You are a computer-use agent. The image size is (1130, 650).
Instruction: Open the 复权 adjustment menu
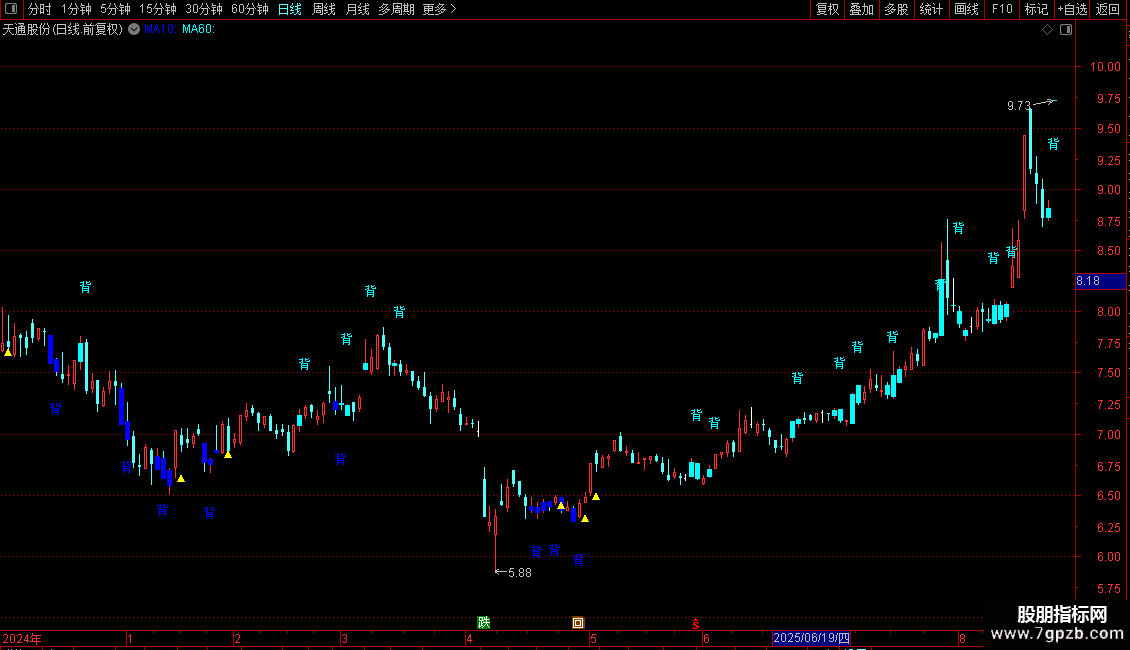coord(827,9)
